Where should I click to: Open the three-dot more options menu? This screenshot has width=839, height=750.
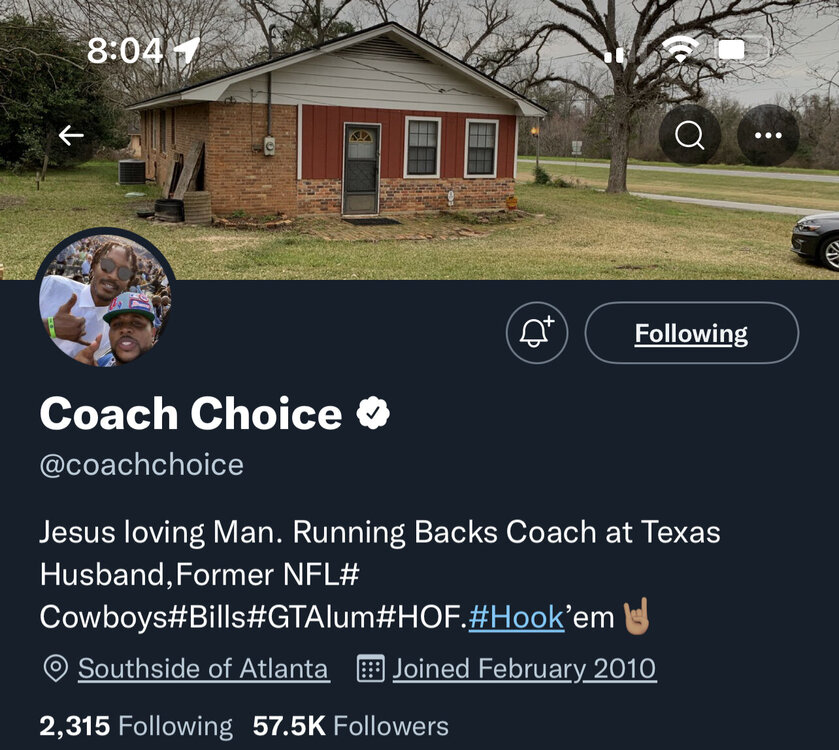768,135
